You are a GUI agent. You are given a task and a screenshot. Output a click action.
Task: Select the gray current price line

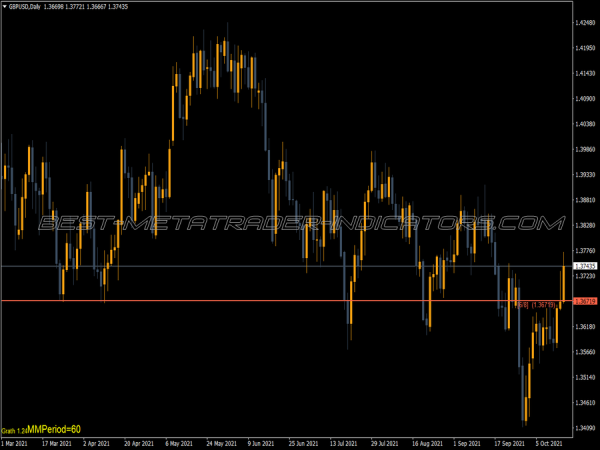click(200, 266)
